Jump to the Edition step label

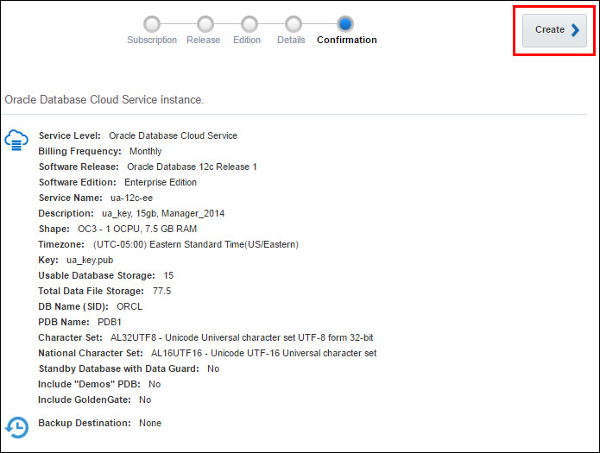[x=249, y=40]
